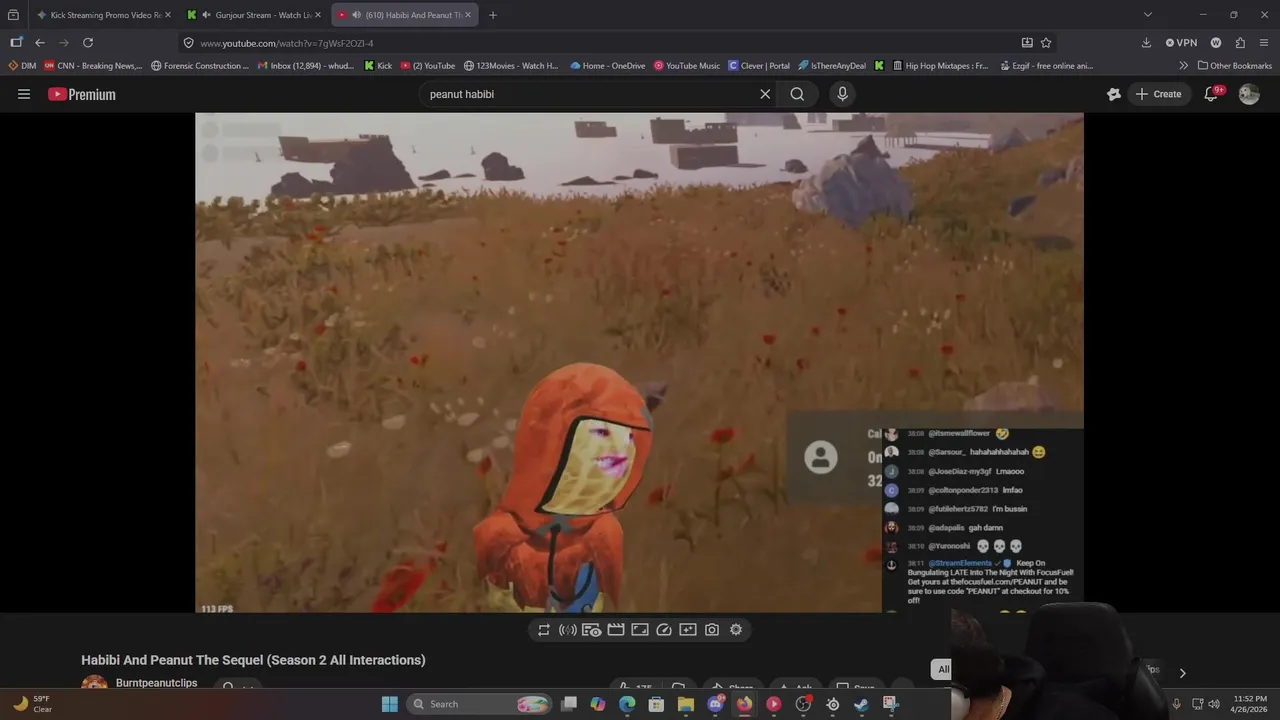Clear the 'peanut habibi' search text
1280x720 pixels.
click(x=765, y=94)
